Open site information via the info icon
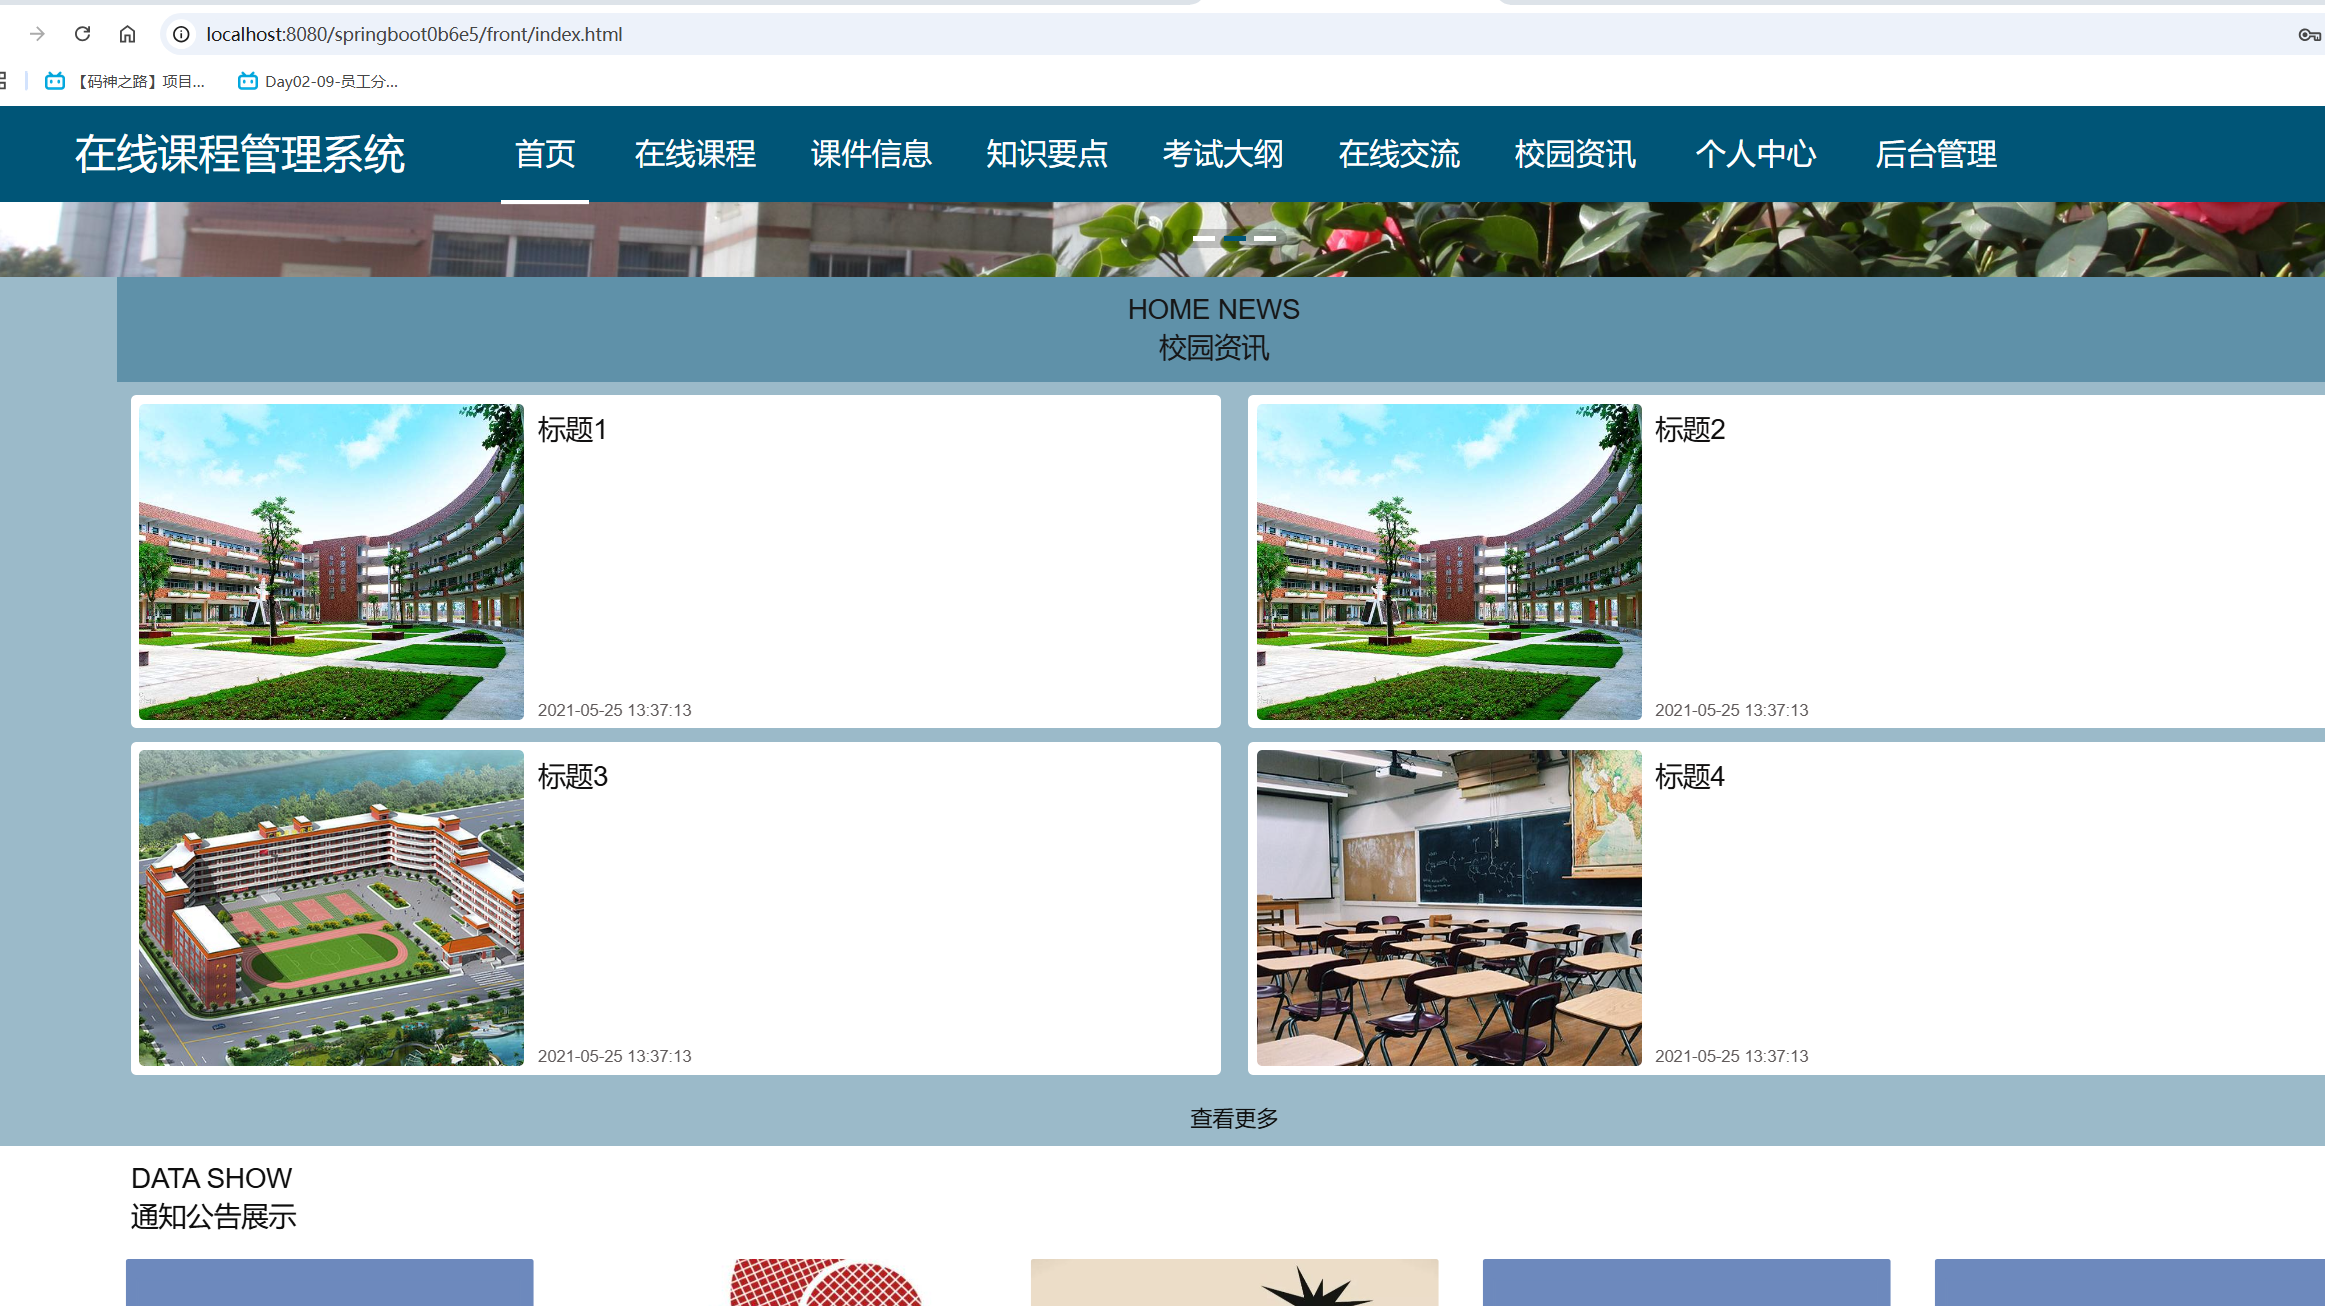This screenshot has height=1306, width=2325. pyautogui.click(x=180, y=33)
